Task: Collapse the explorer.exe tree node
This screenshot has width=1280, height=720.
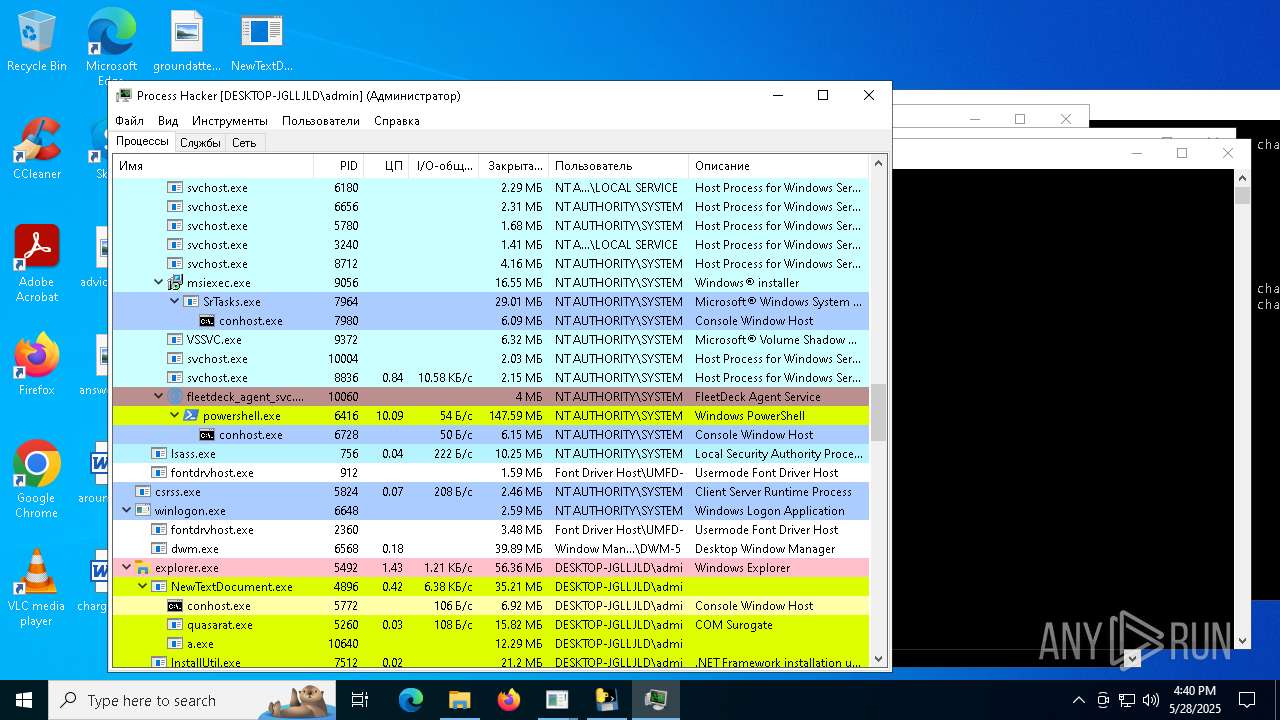Action: point(126,568)
